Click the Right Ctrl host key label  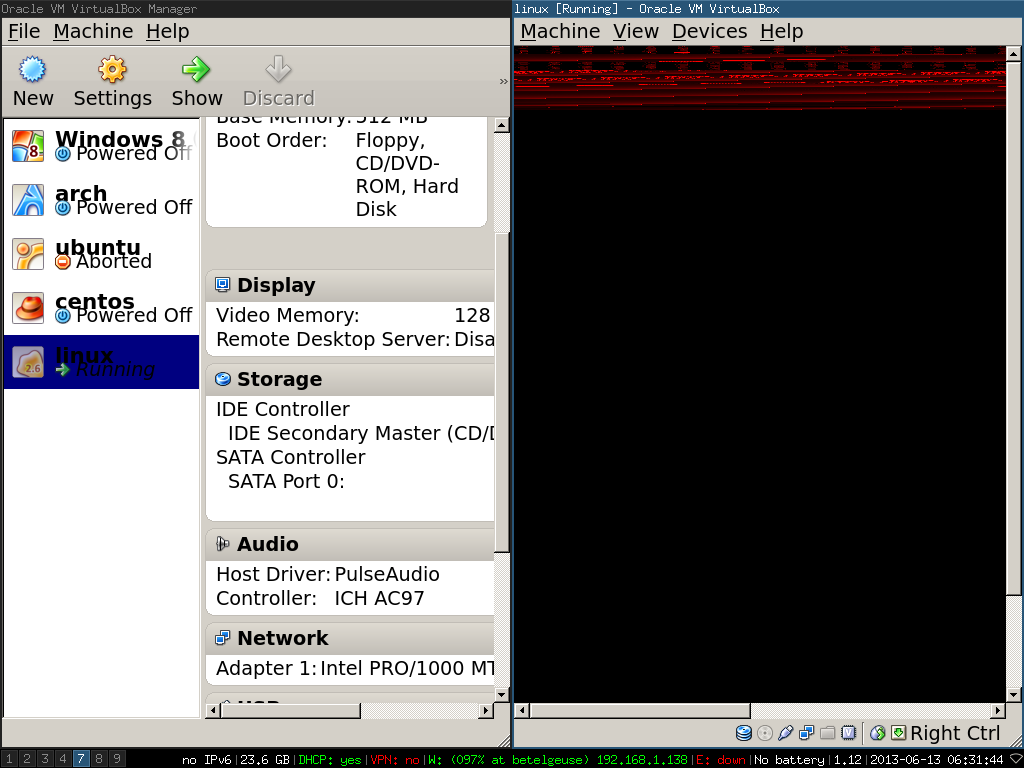pos(955,733)
